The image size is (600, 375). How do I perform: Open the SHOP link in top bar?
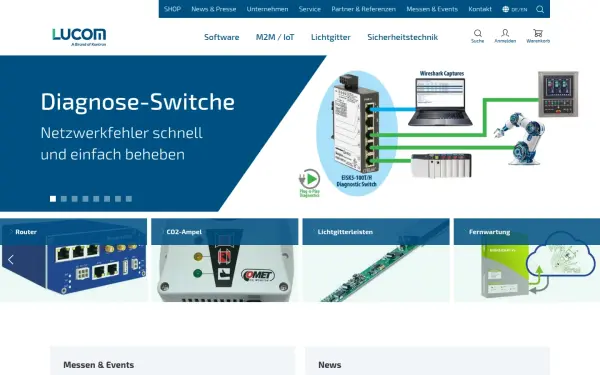coord(173,9)
